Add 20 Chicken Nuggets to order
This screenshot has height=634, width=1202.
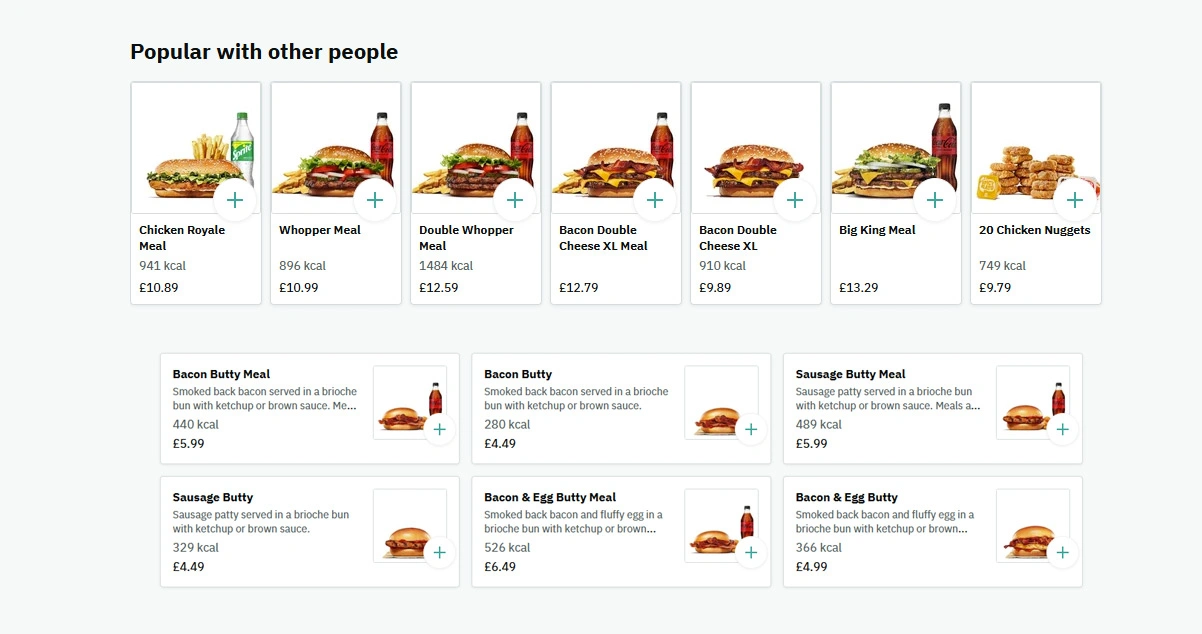click(1075, 200)
